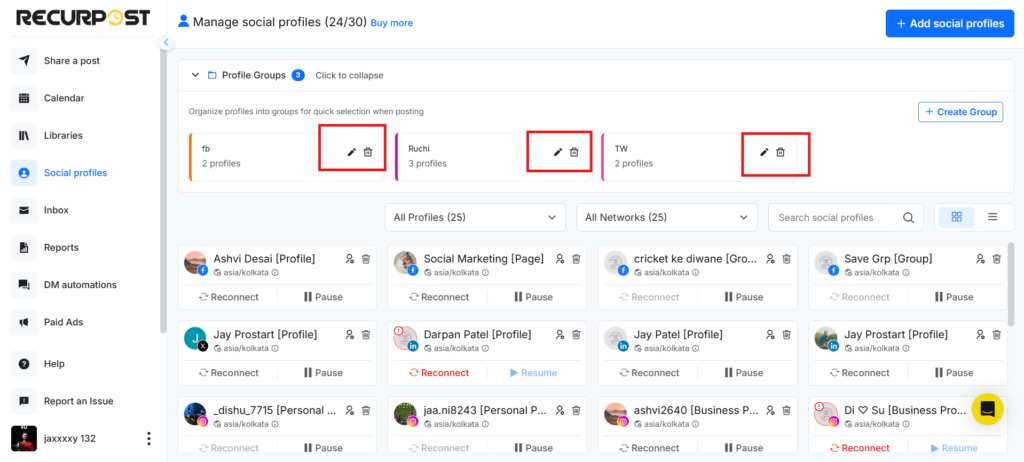Delete cricket ke diwane group
This screenshot has width=1024, height=462.
[786, 259]
